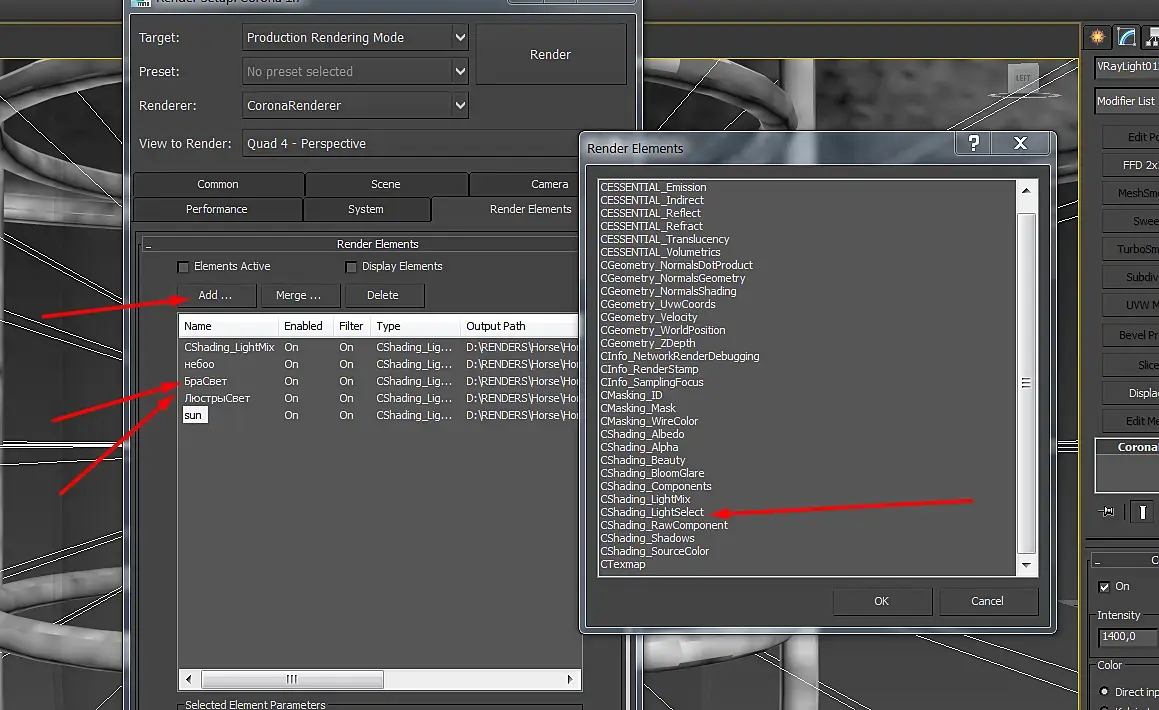Select CESSENTIAL_Emission in the list

coord(653,188)
